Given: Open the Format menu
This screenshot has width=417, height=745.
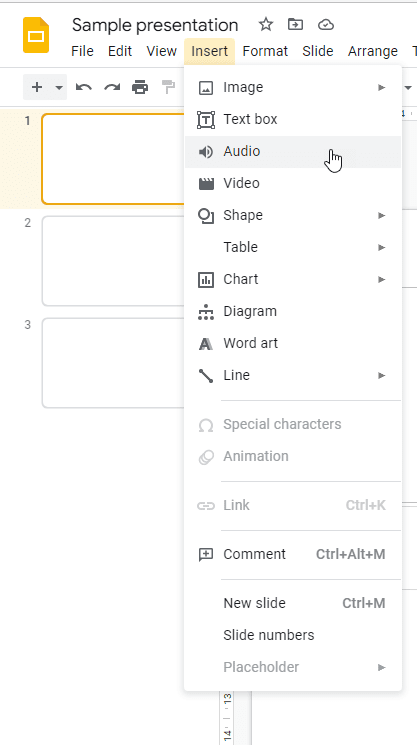Looking at the screenshot, I should 265,51.
